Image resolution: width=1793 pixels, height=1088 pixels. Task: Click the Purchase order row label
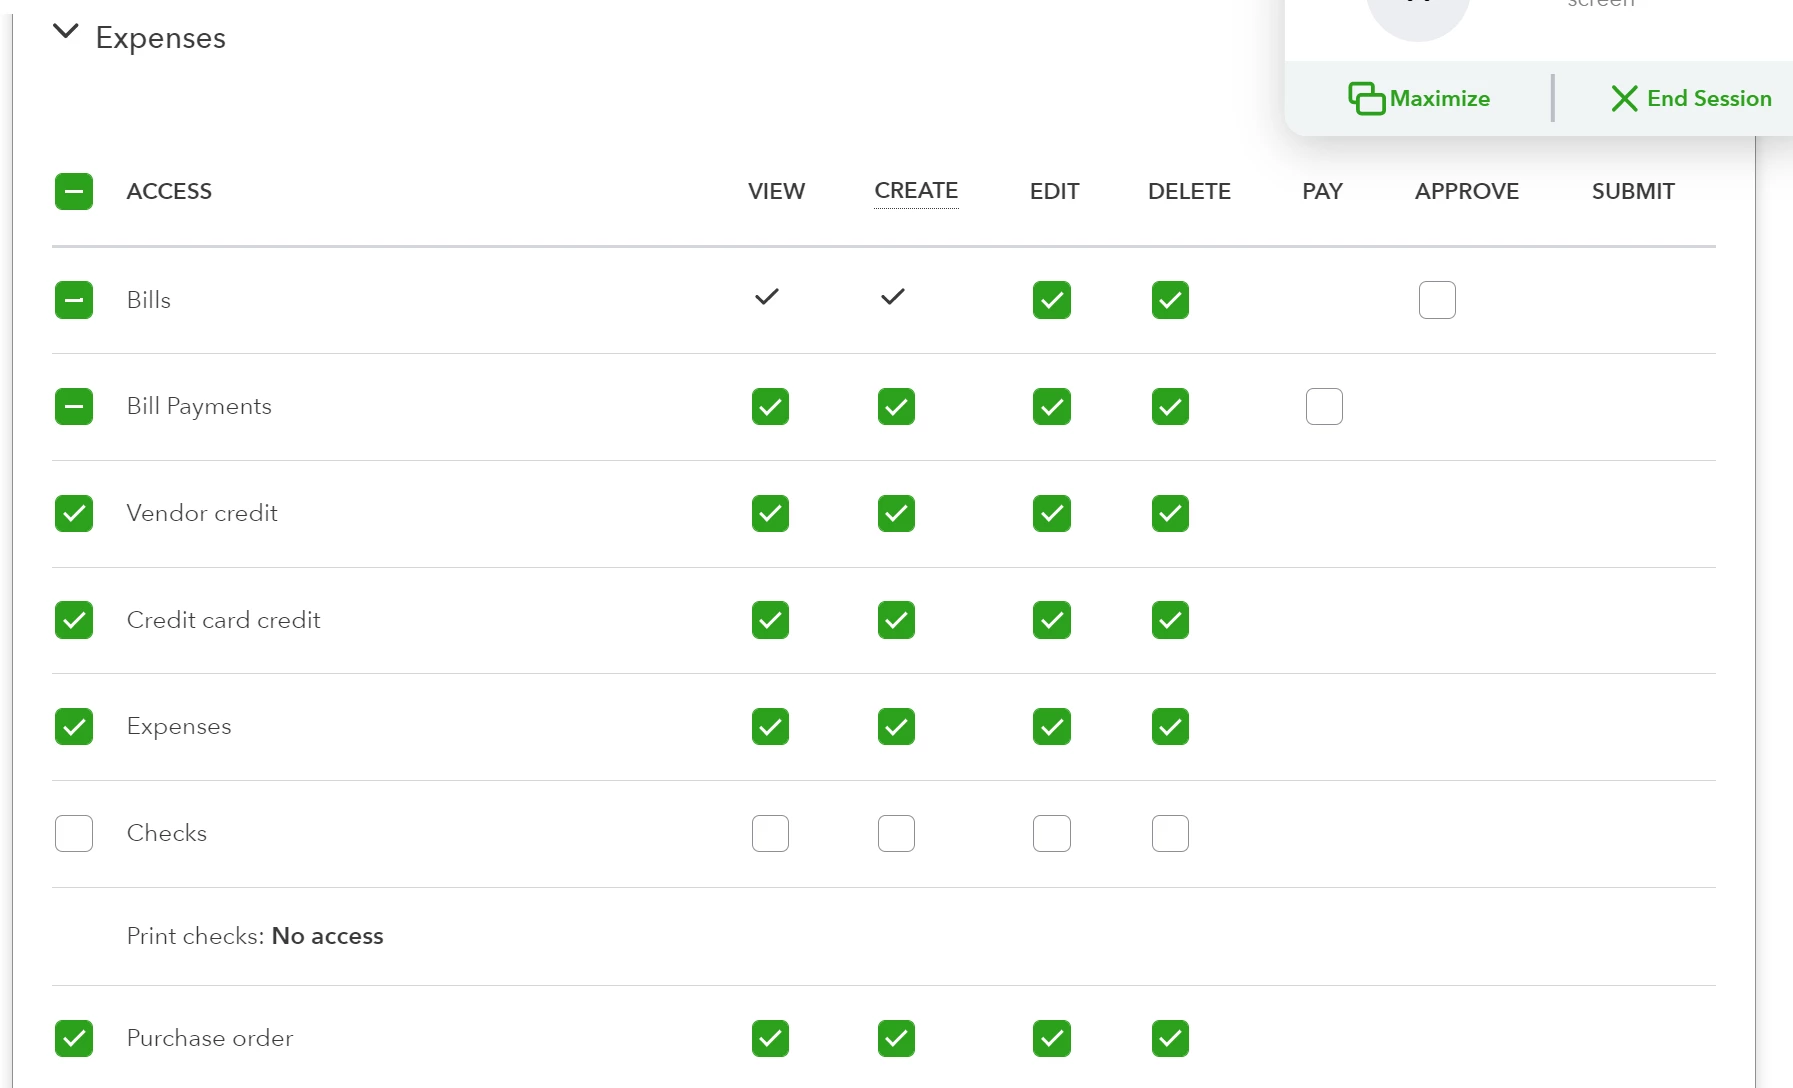coord(210,1038)
